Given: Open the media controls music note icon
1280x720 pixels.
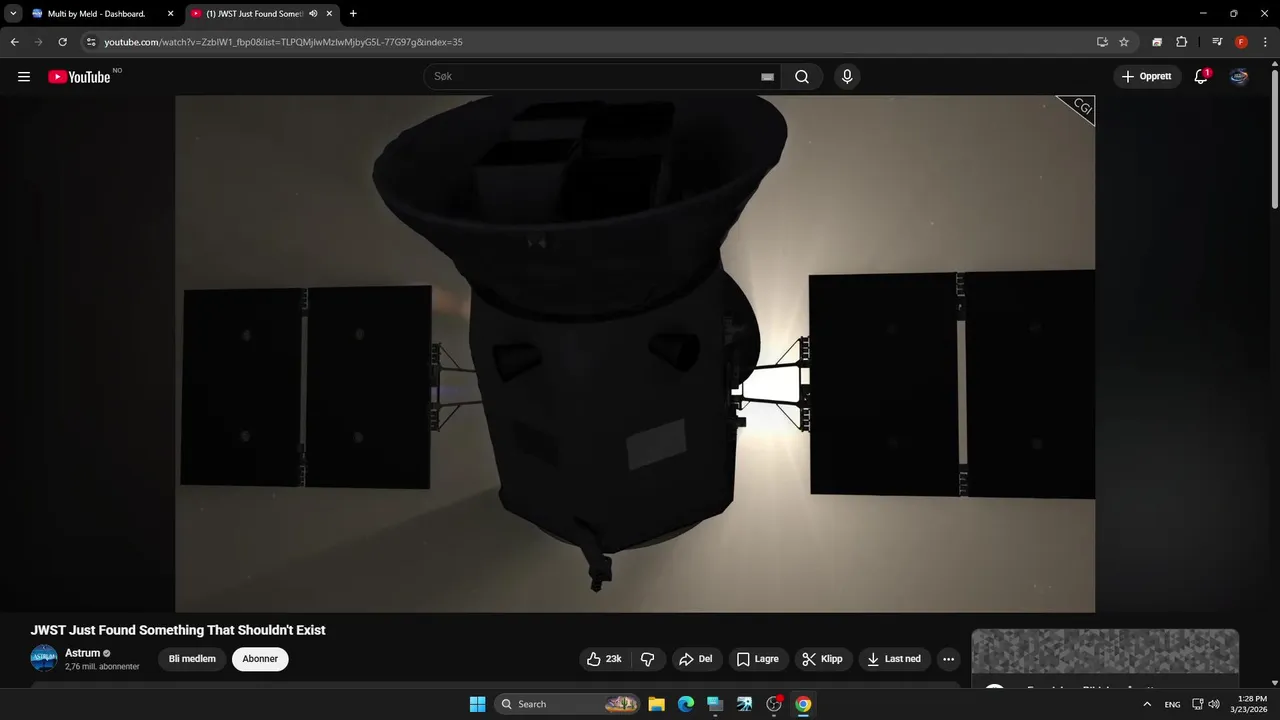Looking at the screenshot, I should tap(1217, 42).
